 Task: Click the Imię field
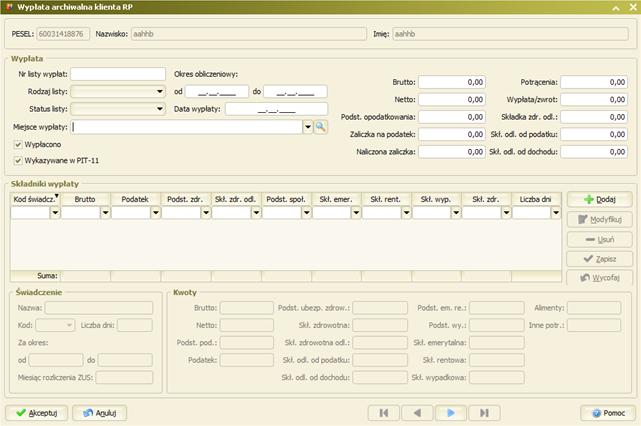click(511, 34)
